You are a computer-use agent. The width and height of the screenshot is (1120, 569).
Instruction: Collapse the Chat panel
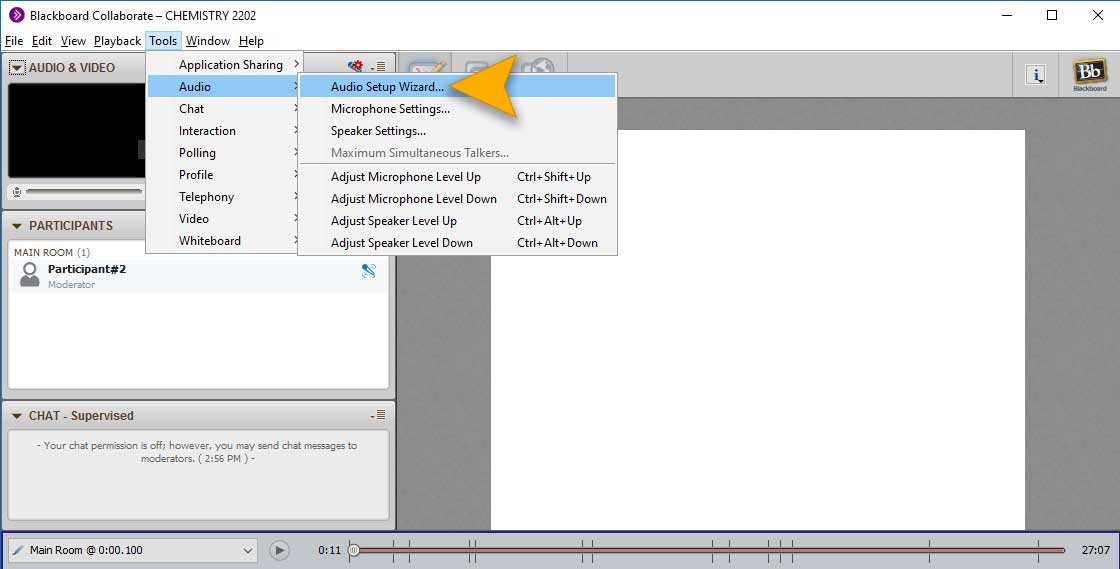(x=17, y=416)
